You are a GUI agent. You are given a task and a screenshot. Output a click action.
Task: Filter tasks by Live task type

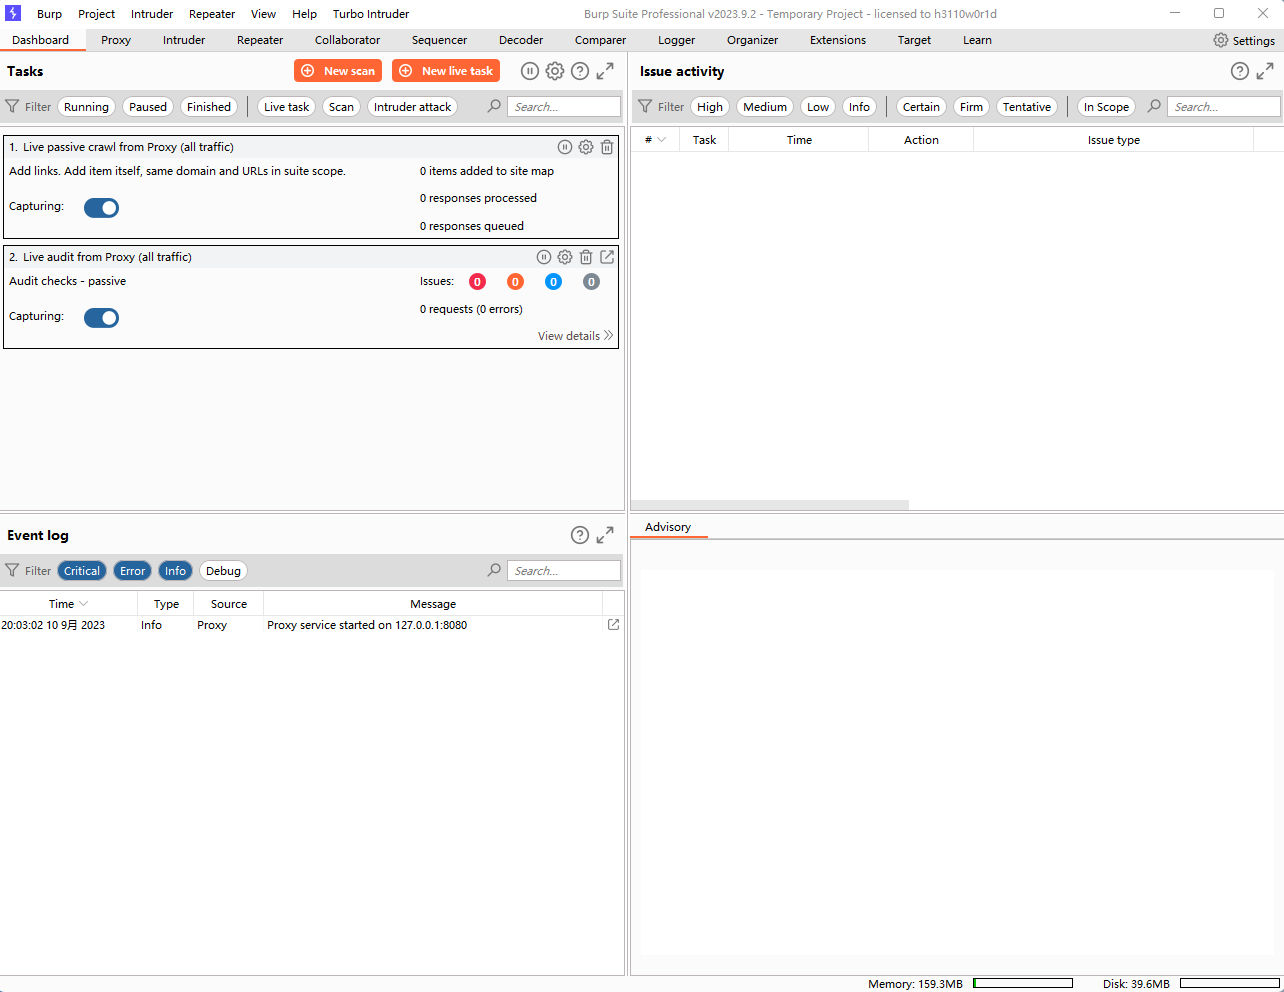pos(287,107)
